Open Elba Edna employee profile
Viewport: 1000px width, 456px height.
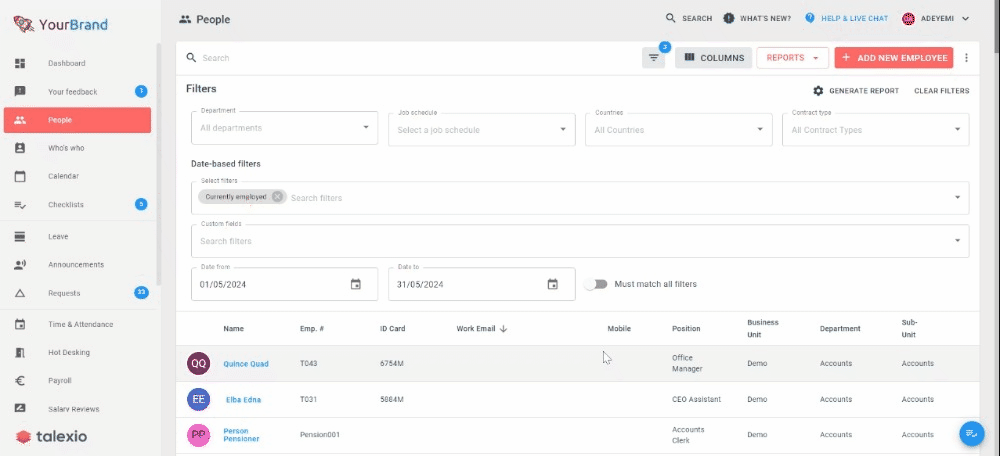[243, 400]
